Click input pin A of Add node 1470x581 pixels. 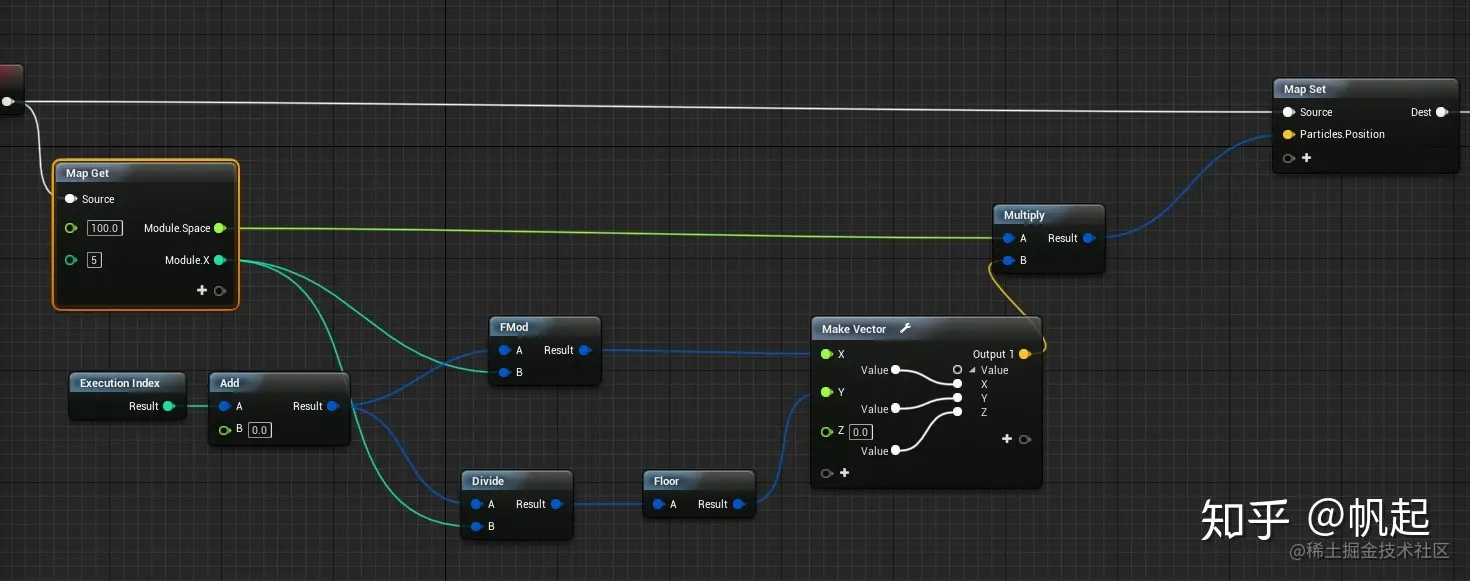pyautogui.click(x=224, y=406)
